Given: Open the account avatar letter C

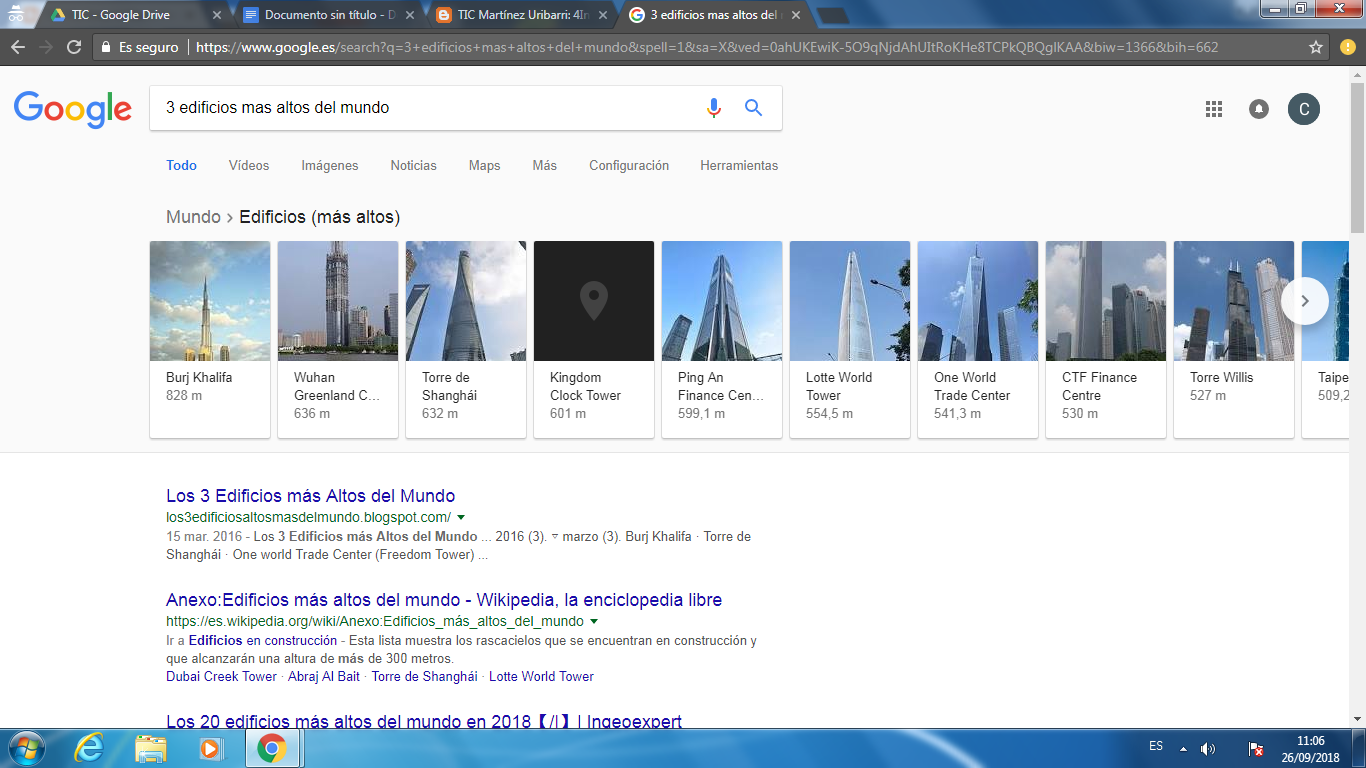Looking at the screenshot, I should (1304, 109).
